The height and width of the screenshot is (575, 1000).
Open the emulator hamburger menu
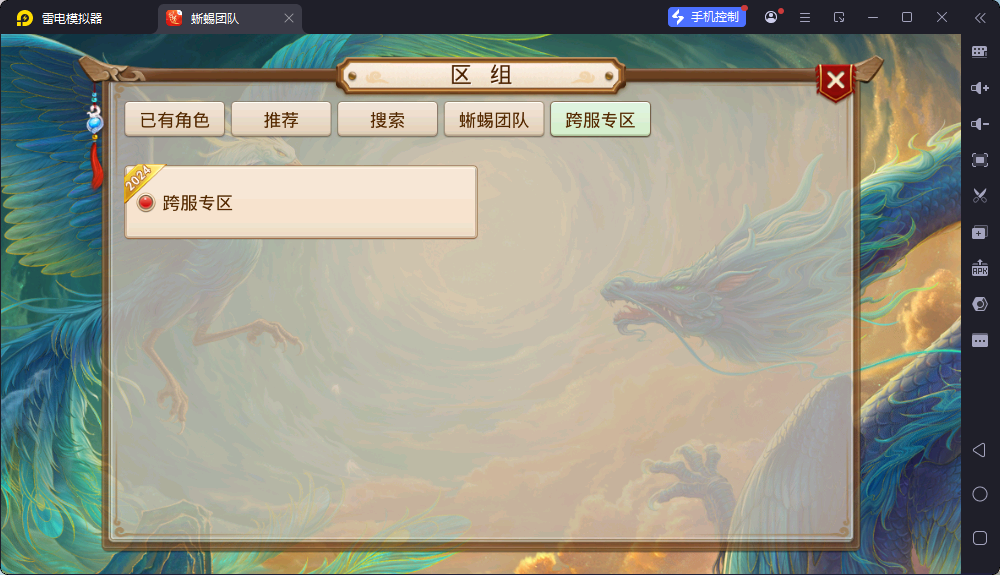805,18
